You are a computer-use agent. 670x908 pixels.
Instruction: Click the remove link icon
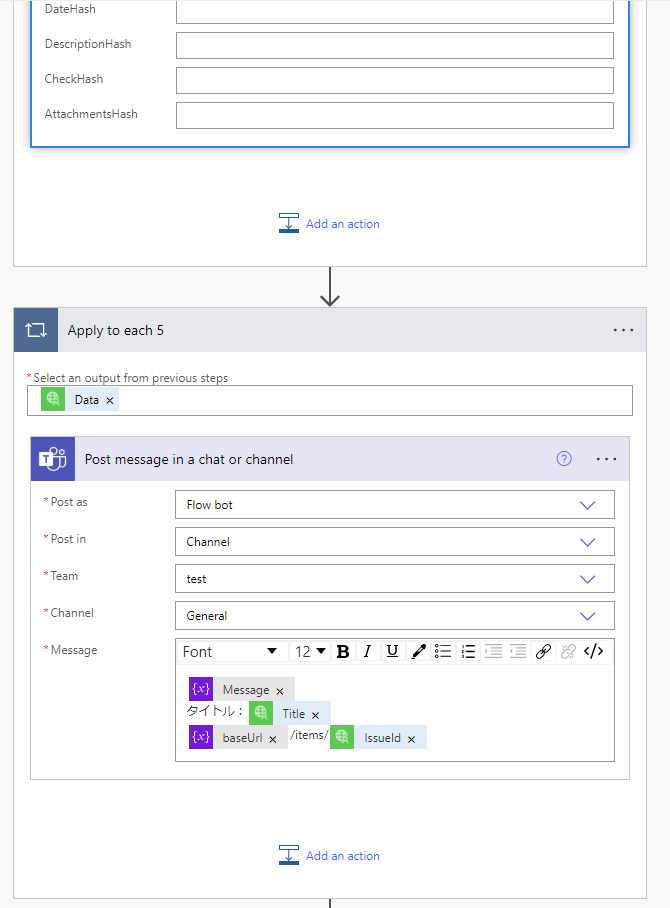click(x=568, y=651)
